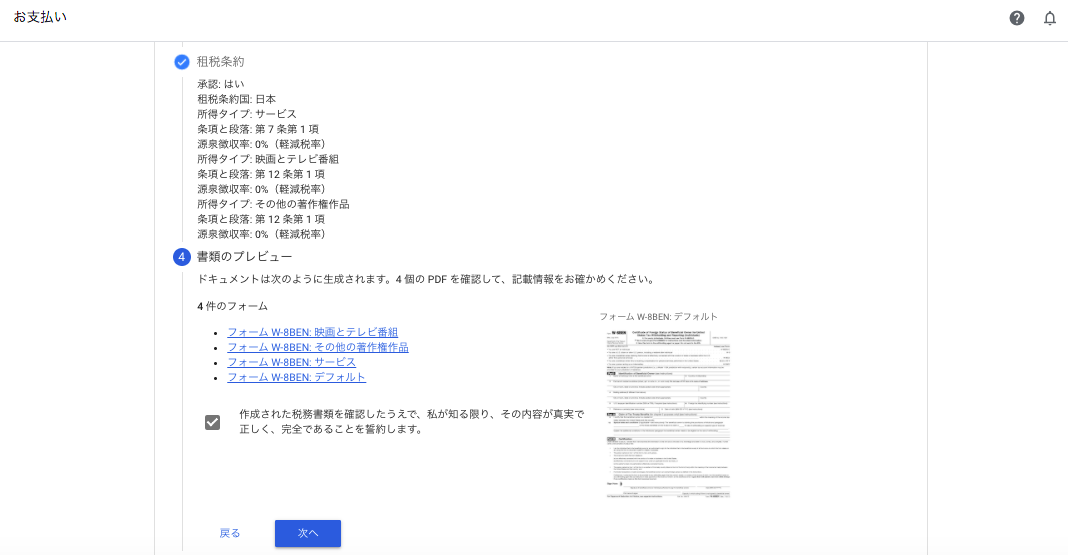Click the certification statement text beside the checkbox
The width and height of the screenshot is (1068, 555).
[x=410, y=421]
